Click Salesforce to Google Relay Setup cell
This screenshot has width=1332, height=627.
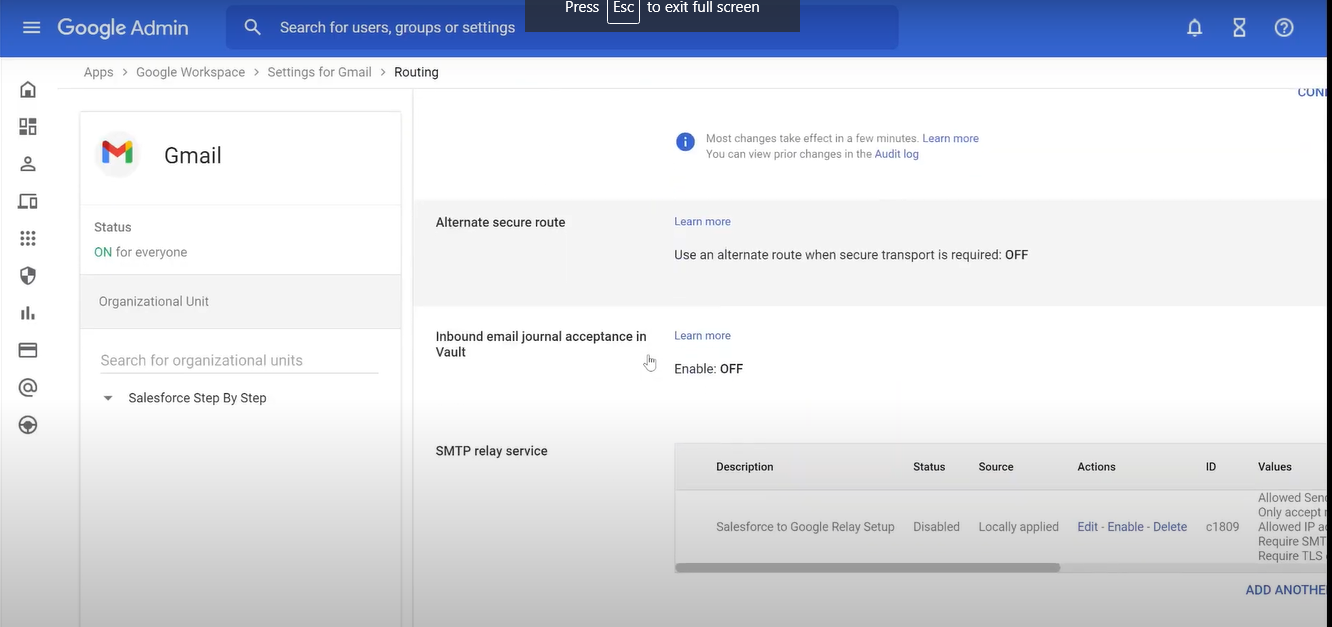(805, 527)
